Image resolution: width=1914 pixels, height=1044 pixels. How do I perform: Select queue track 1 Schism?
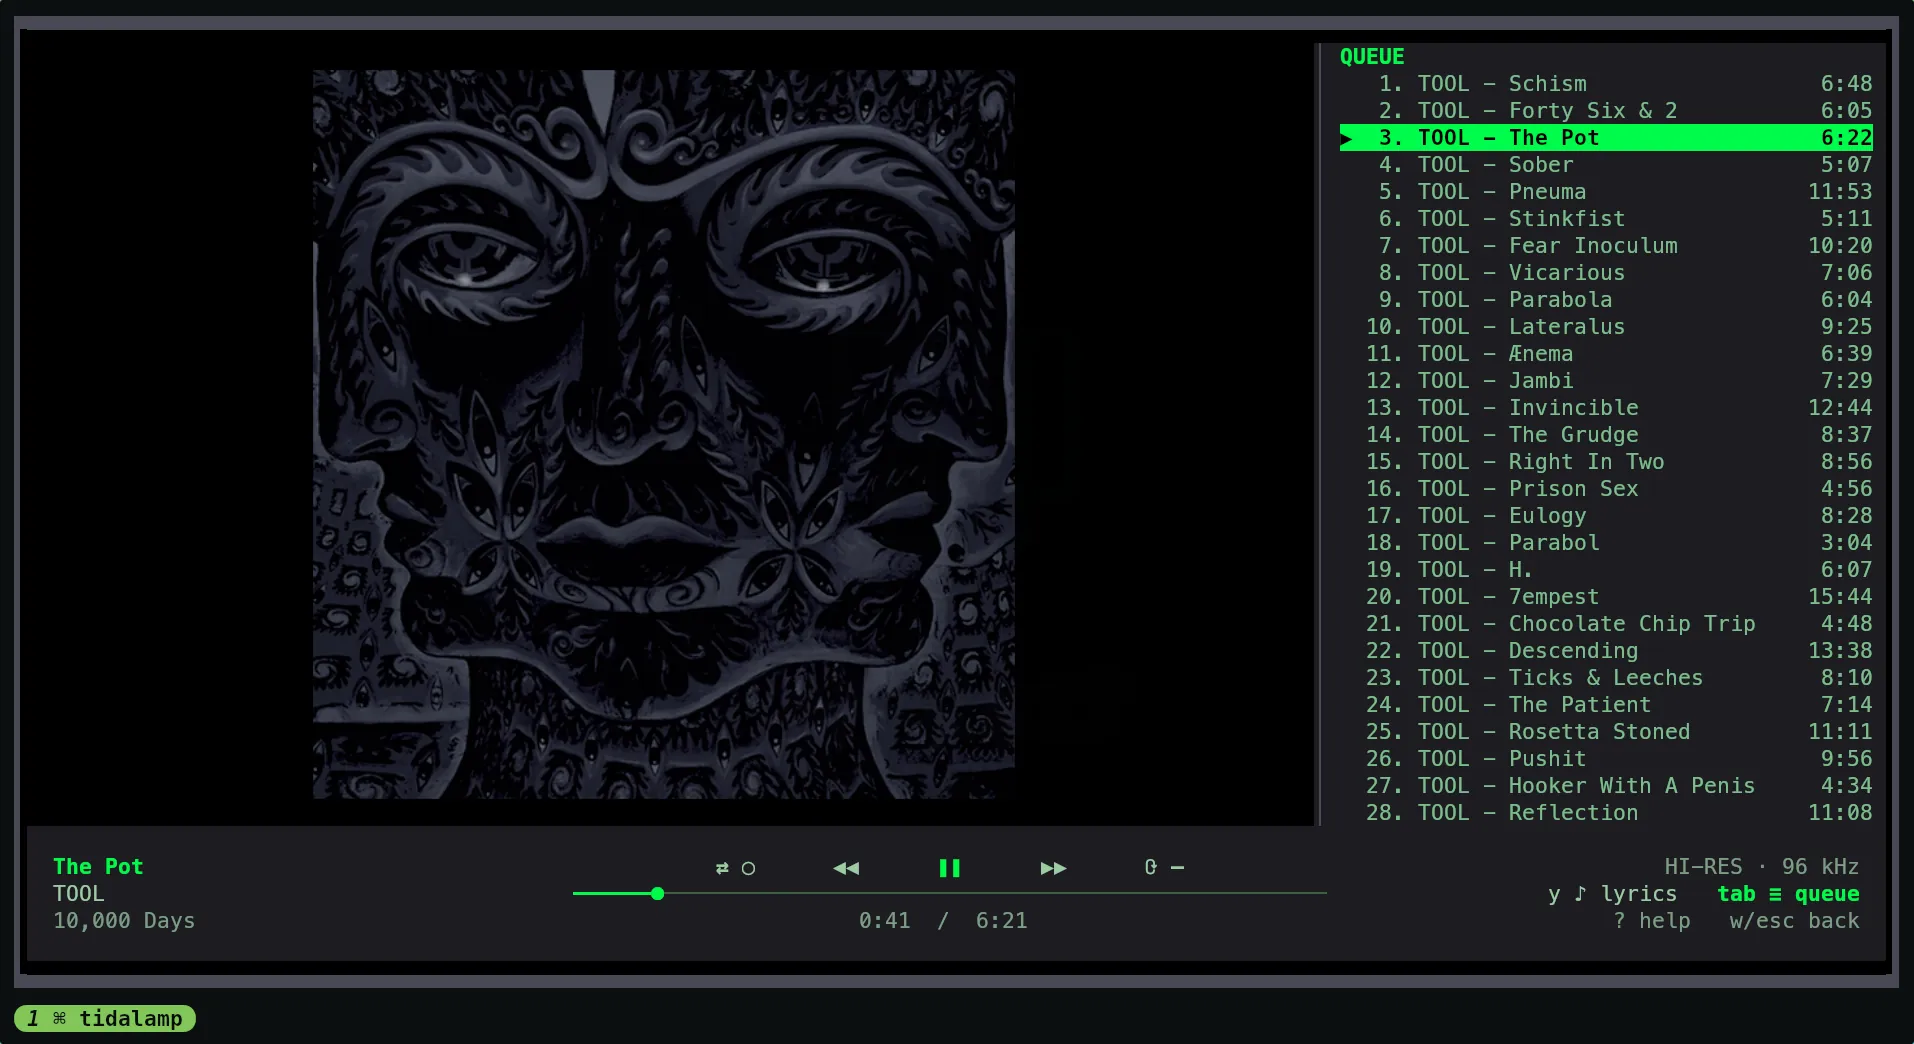tap(1606, 84)
